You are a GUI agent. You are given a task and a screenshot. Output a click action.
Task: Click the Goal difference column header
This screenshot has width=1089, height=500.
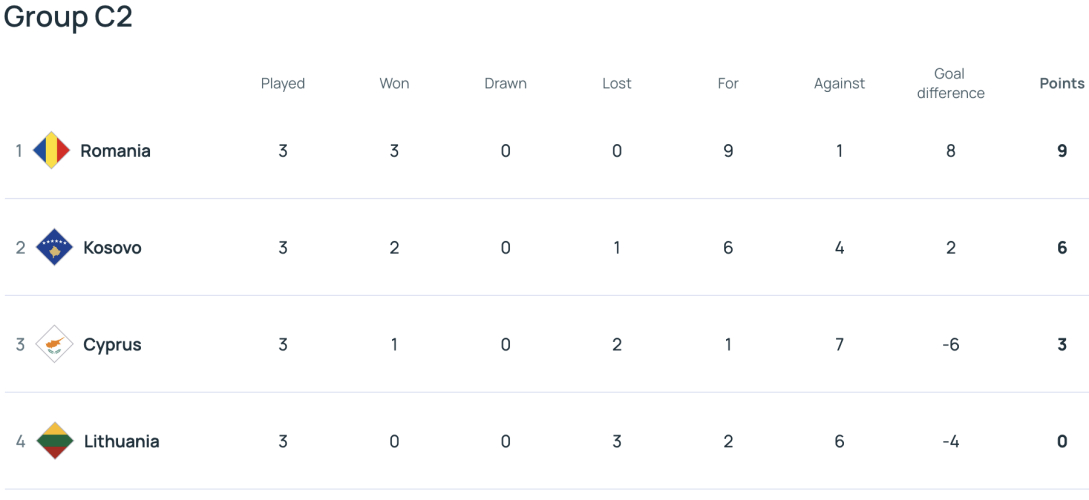click(951, 83)
